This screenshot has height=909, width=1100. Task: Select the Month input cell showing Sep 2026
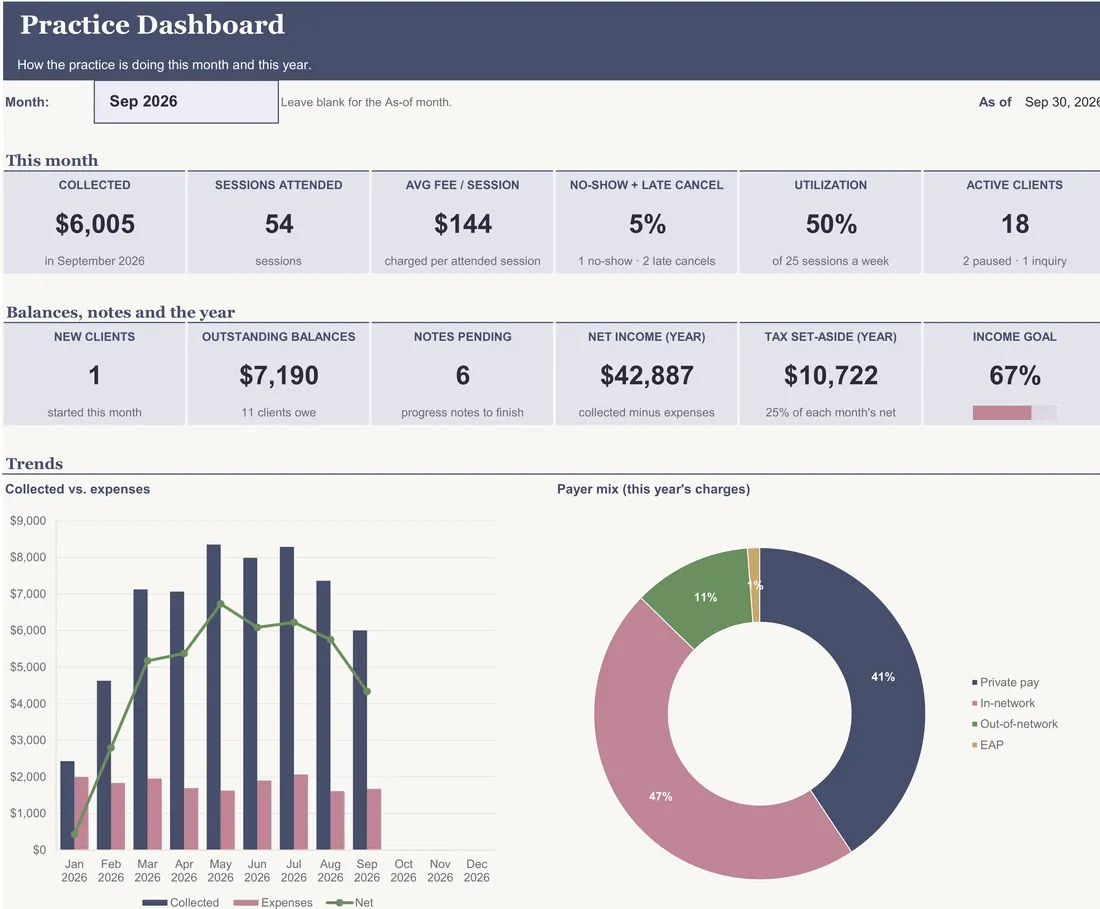(186, 102)
